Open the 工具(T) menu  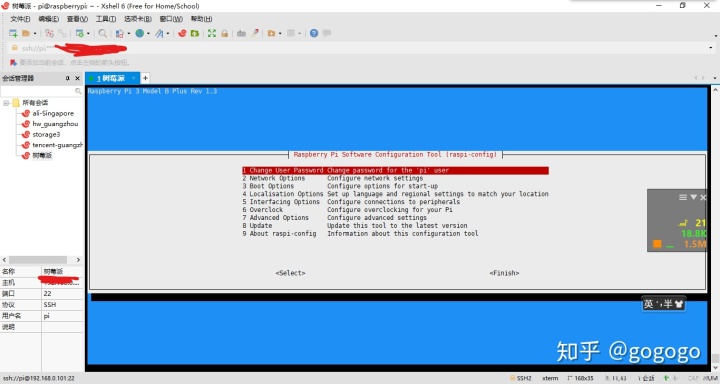[106, 19]
